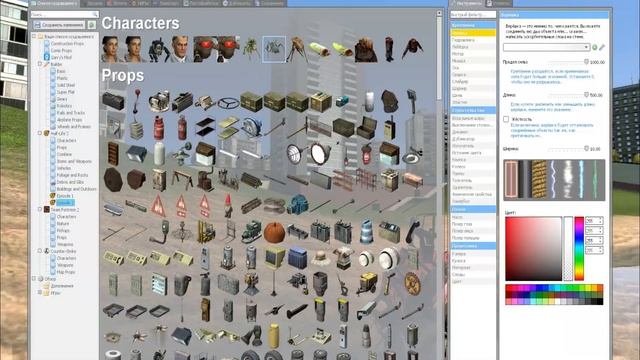The width and height of the screenshot is (640, 360).
Task: Expand the Игры folder node
Action: pos(40,293)
